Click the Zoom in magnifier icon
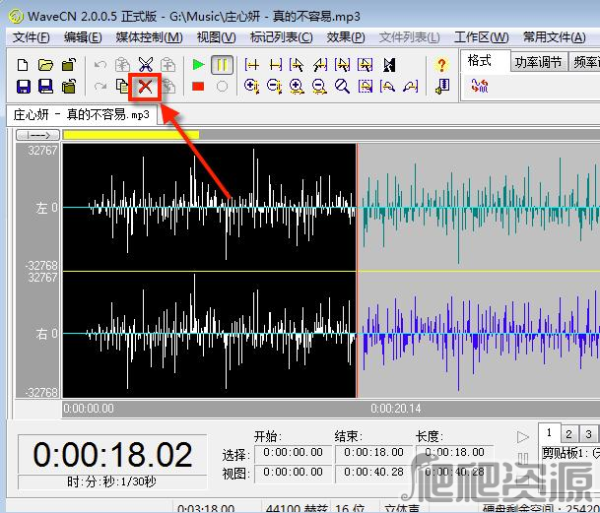 tap(296, 87)
